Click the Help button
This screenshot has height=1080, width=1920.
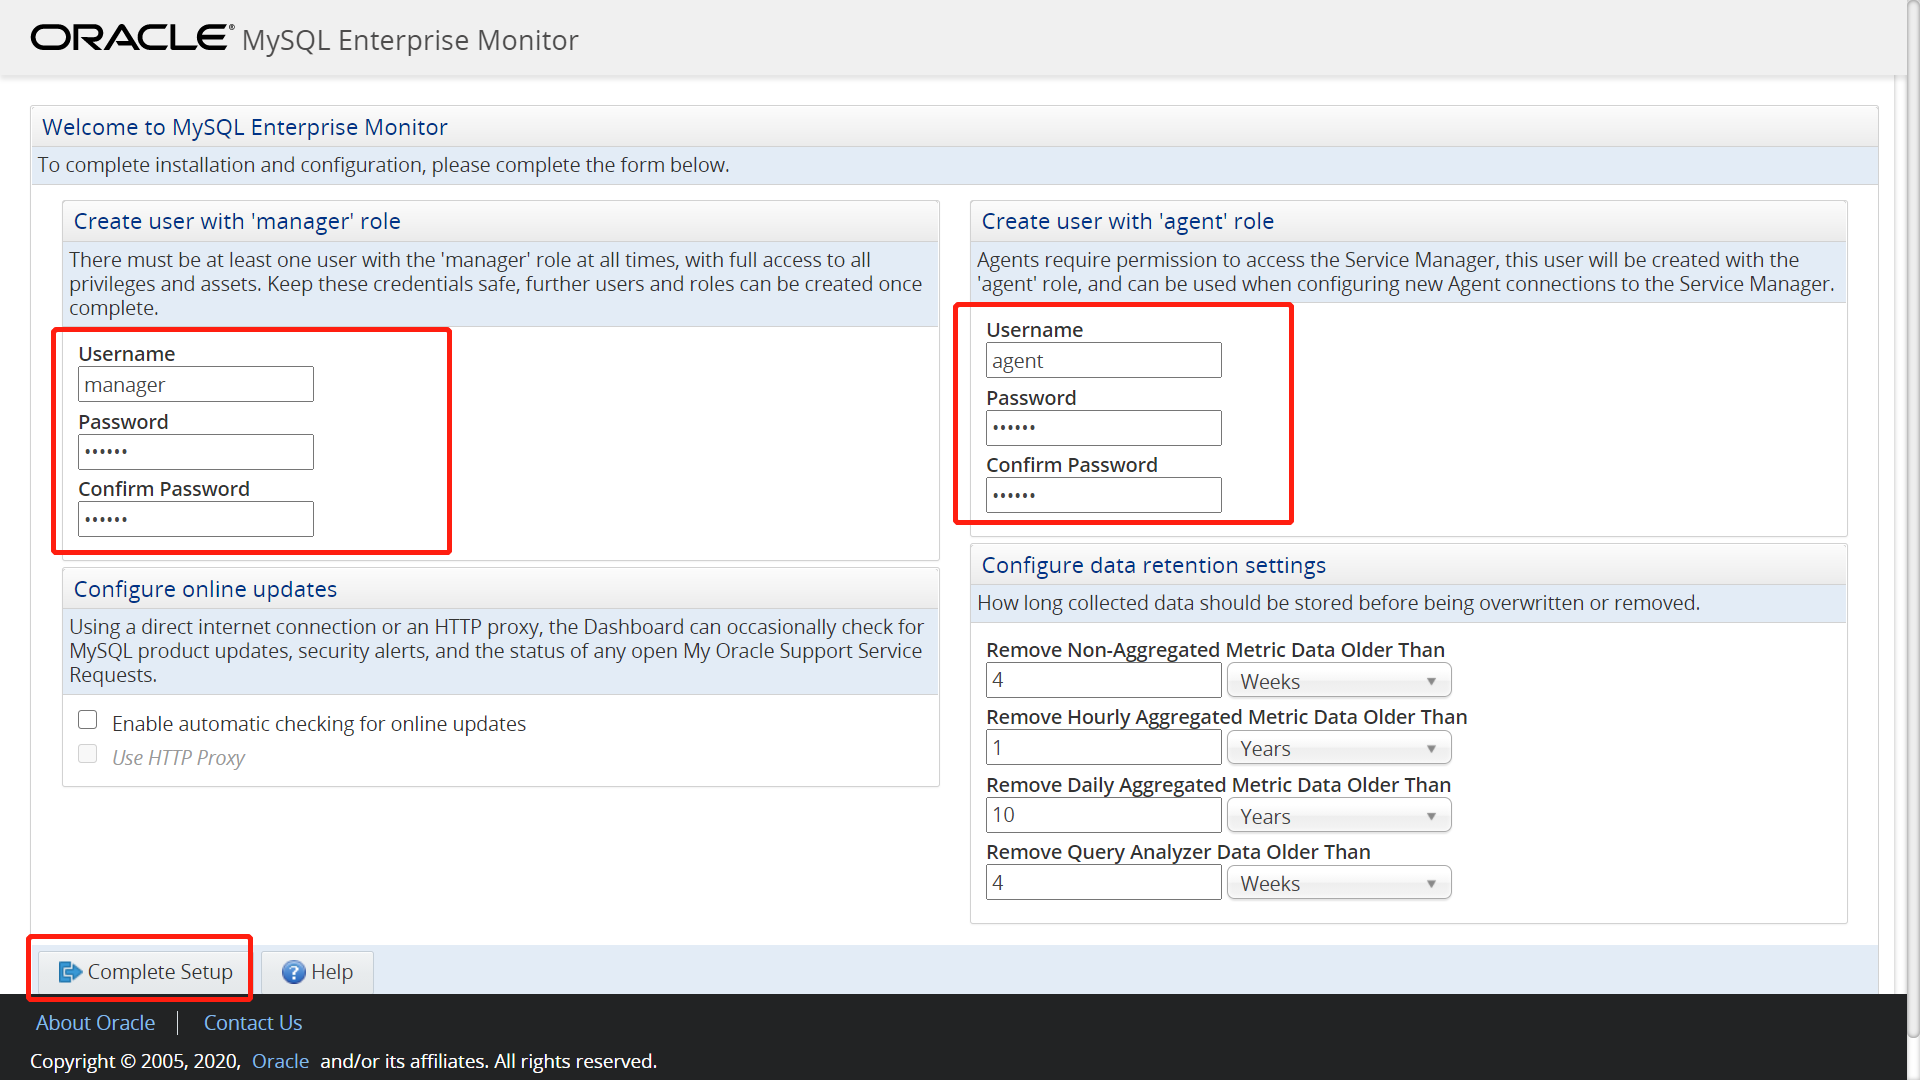[318, 972]
